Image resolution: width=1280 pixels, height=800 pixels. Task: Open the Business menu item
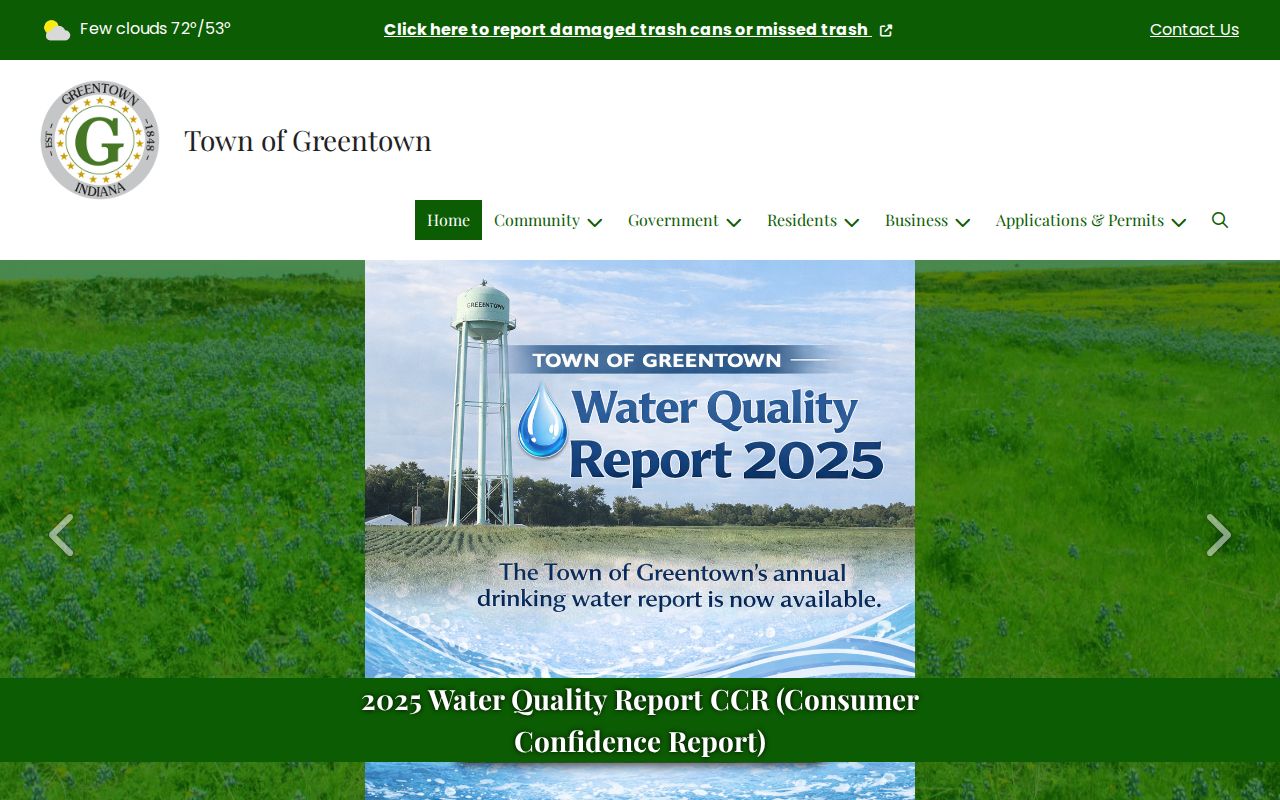click(x=916, y=220)
